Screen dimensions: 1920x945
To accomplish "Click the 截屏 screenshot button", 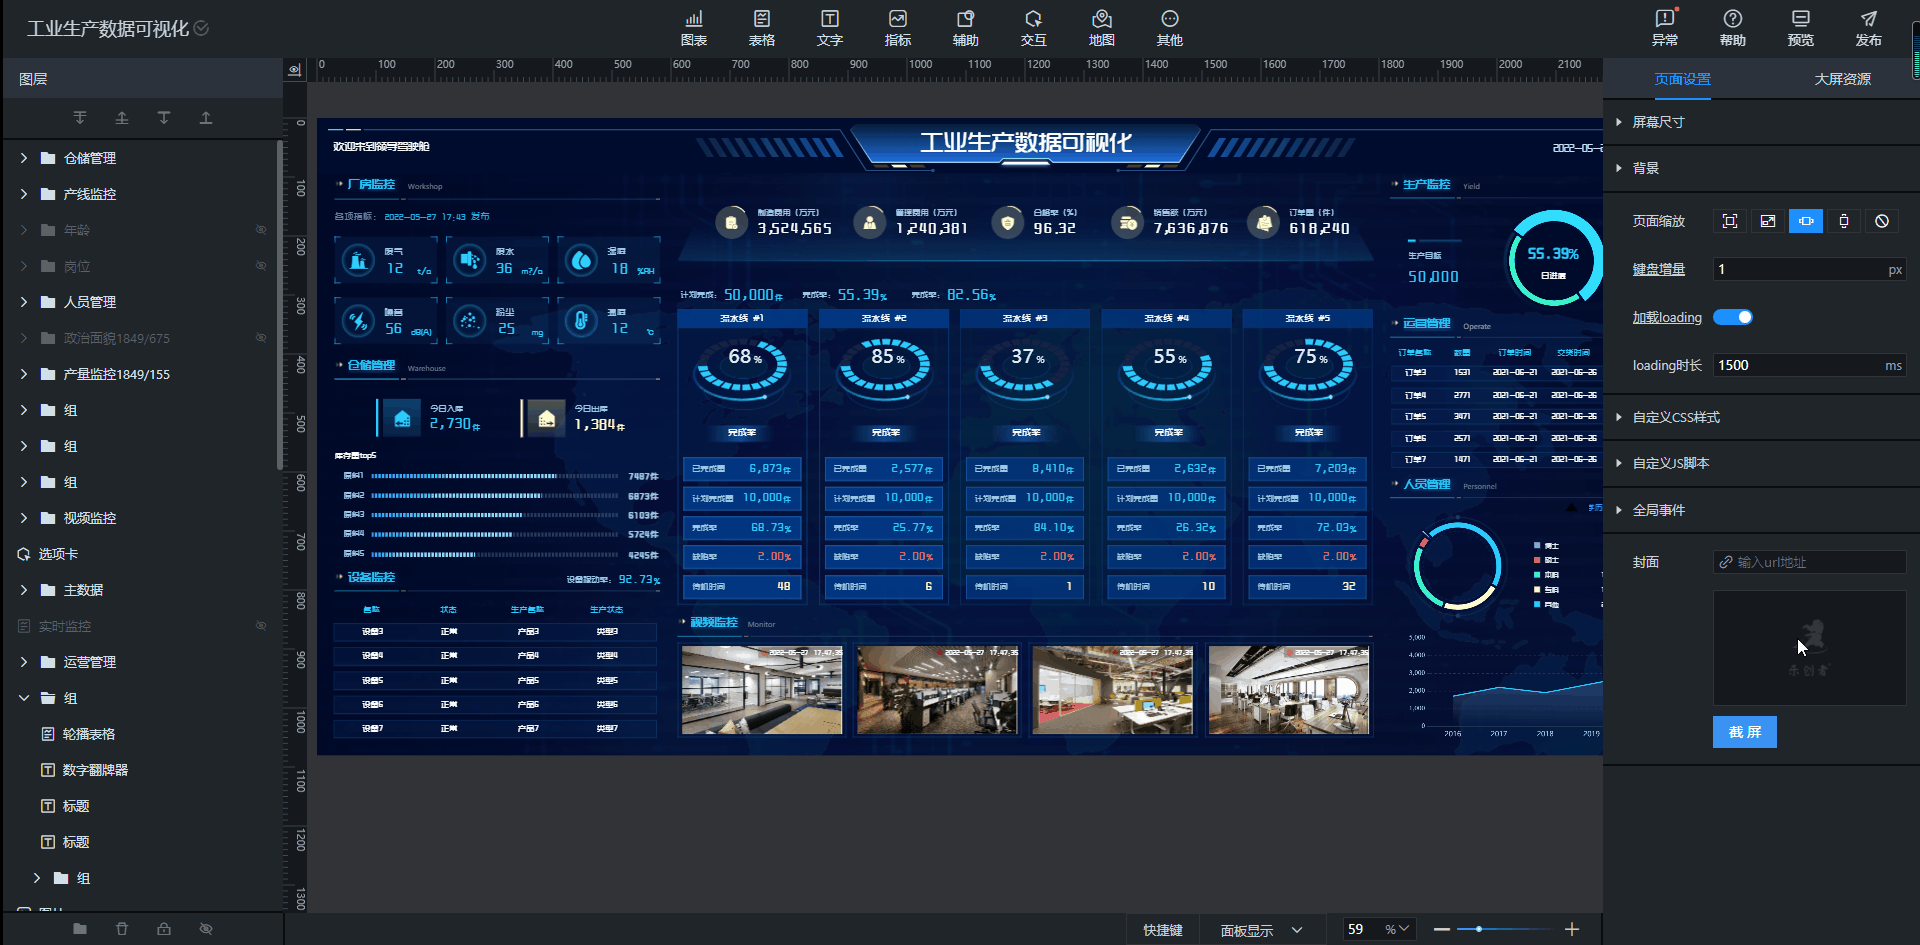I will [1744, 732].
